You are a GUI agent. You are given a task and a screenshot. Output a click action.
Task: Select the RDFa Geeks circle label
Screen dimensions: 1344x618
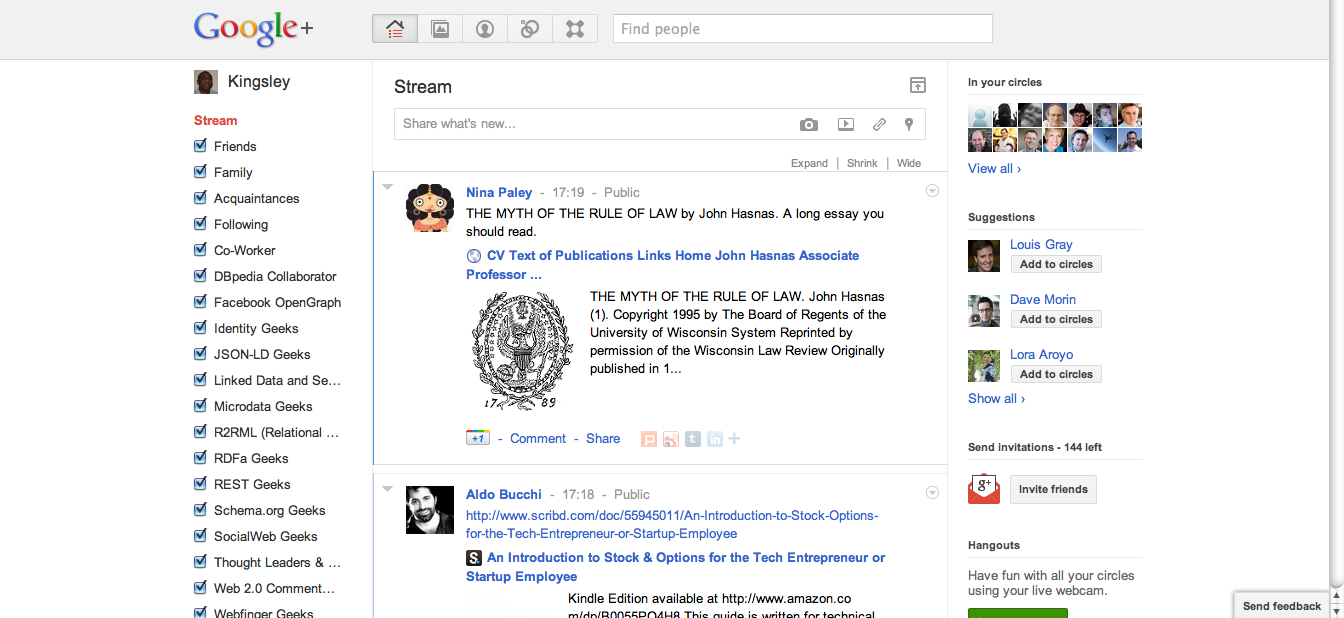(251, 458)
